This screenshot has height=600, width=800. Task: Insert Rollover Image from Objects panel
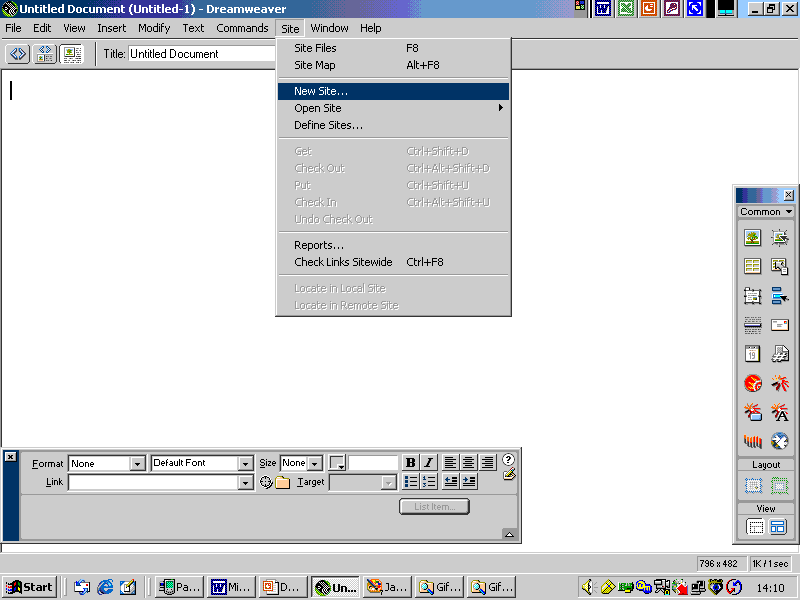(780, 237)
